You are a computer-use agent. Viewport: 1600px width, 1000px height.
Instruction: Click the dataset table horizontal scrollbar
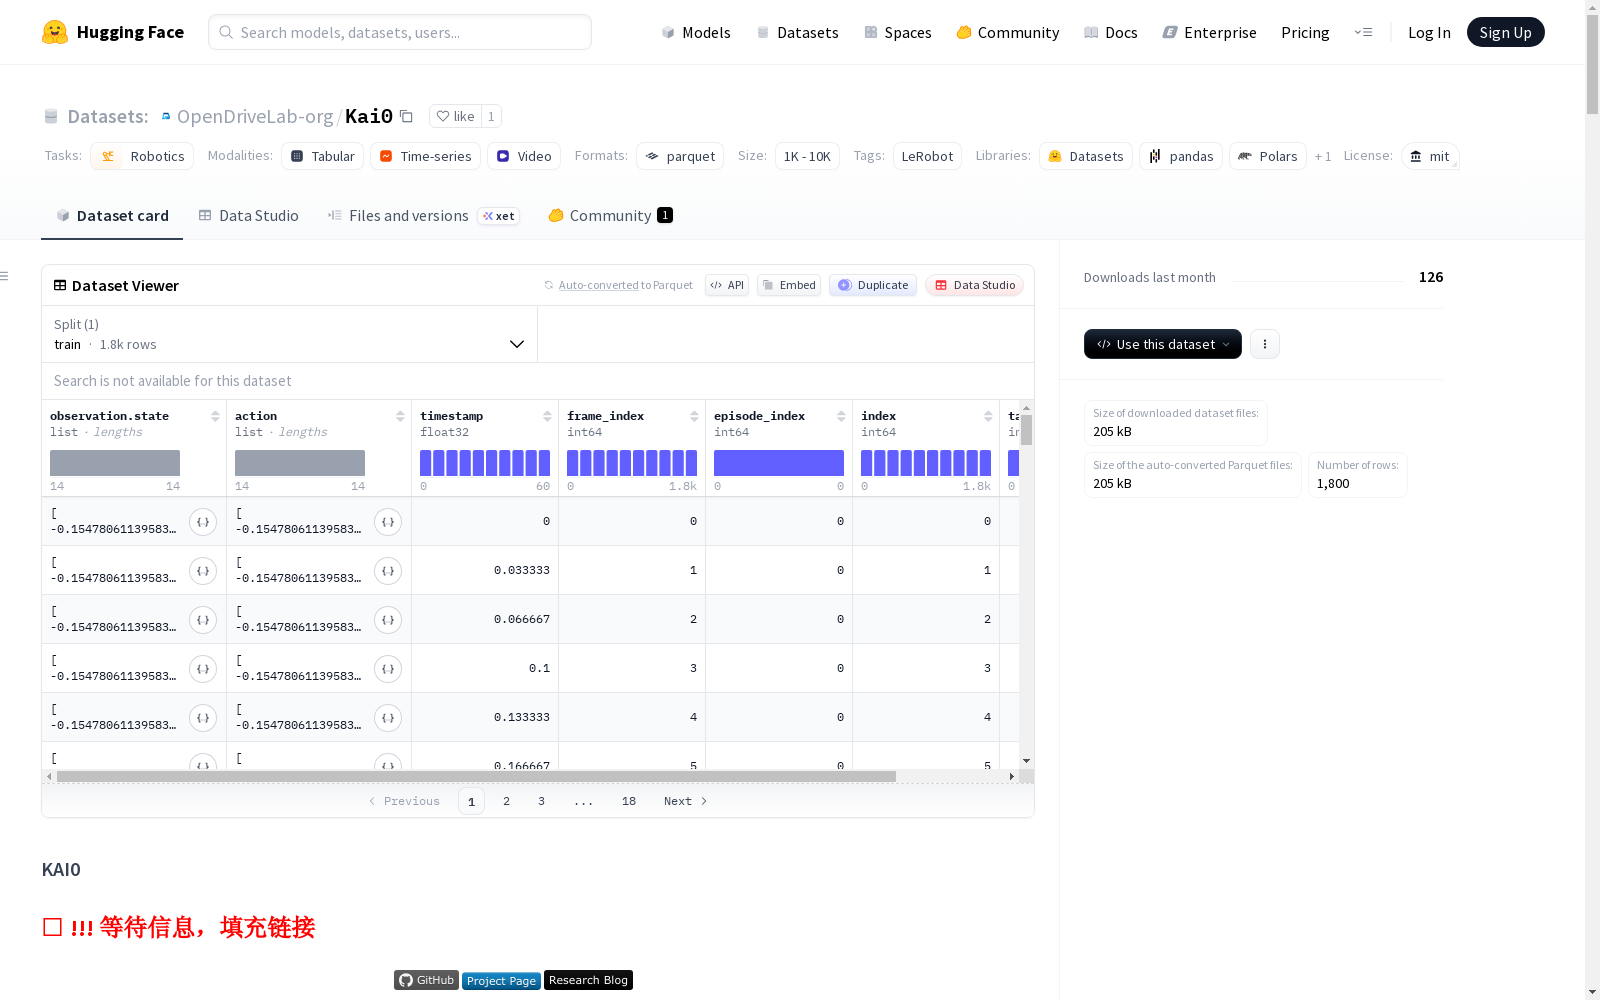tap(476, 776)
